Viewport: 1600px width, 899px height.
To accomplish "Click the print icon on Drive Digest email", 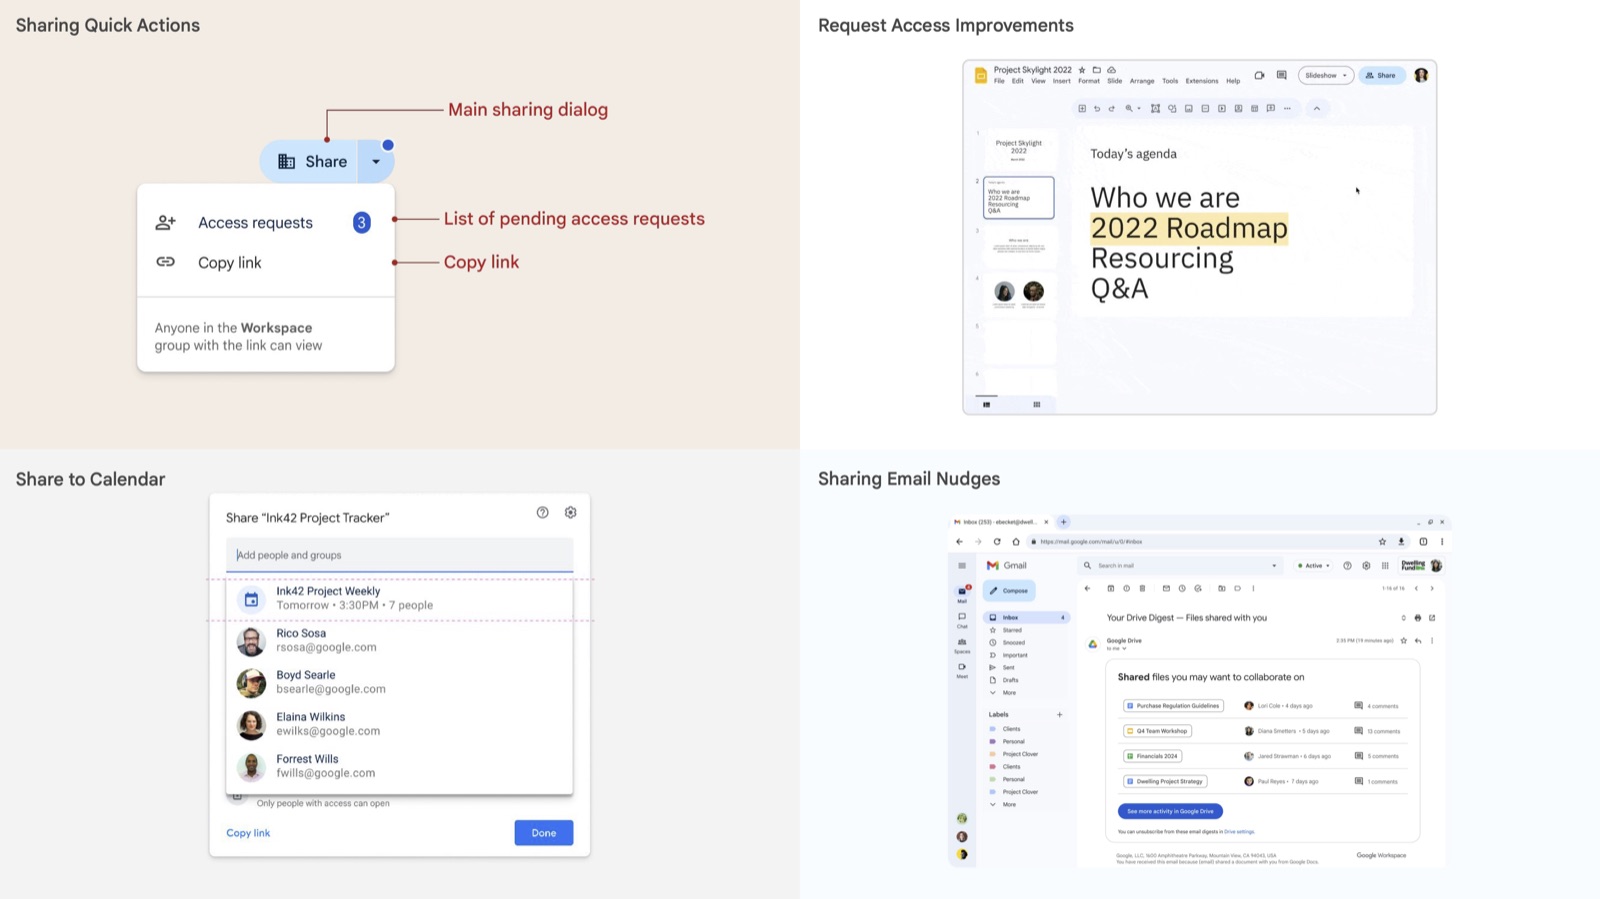I will click(1418, 618).
